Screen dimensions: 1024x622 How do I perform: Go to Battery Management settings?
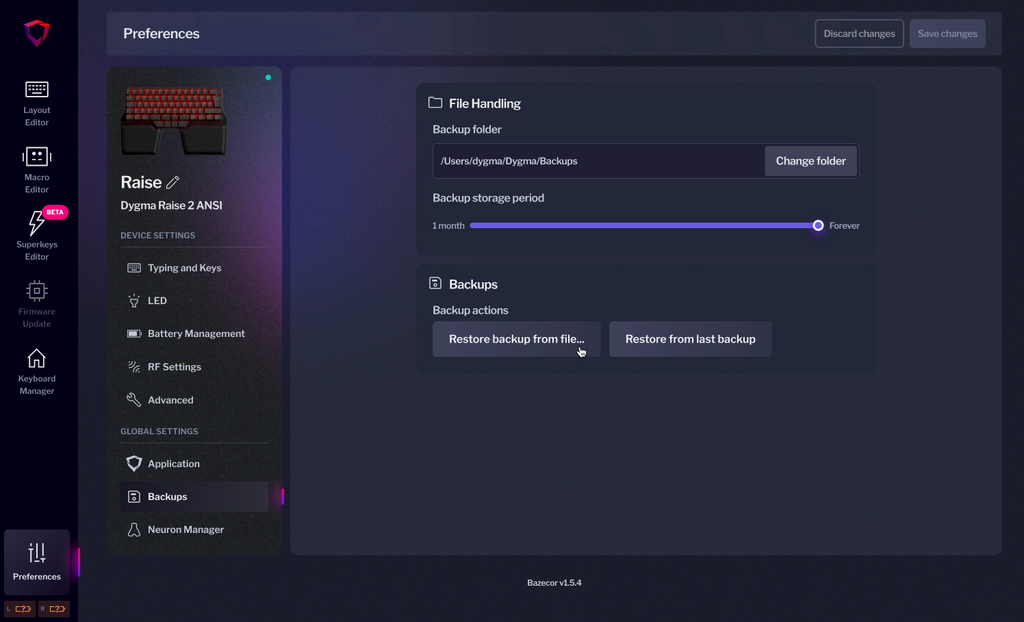point(195,334)
